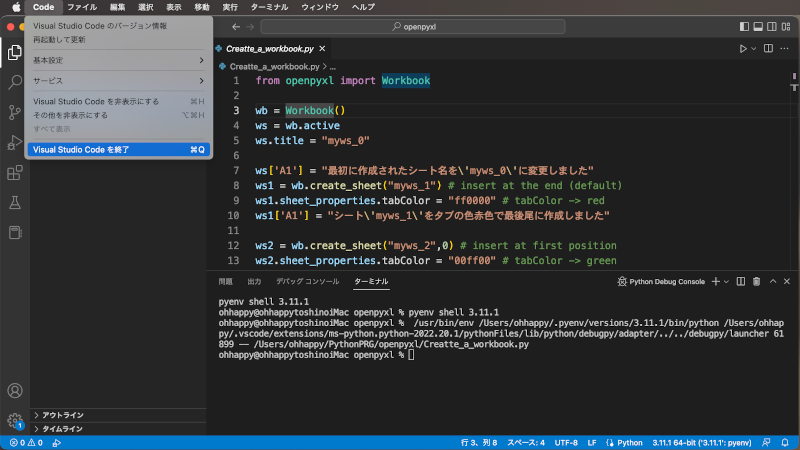Select the Creatte_a_workbook.py editor tab
800x450 pixels.
pyautogui.click(x=269, y=48)
